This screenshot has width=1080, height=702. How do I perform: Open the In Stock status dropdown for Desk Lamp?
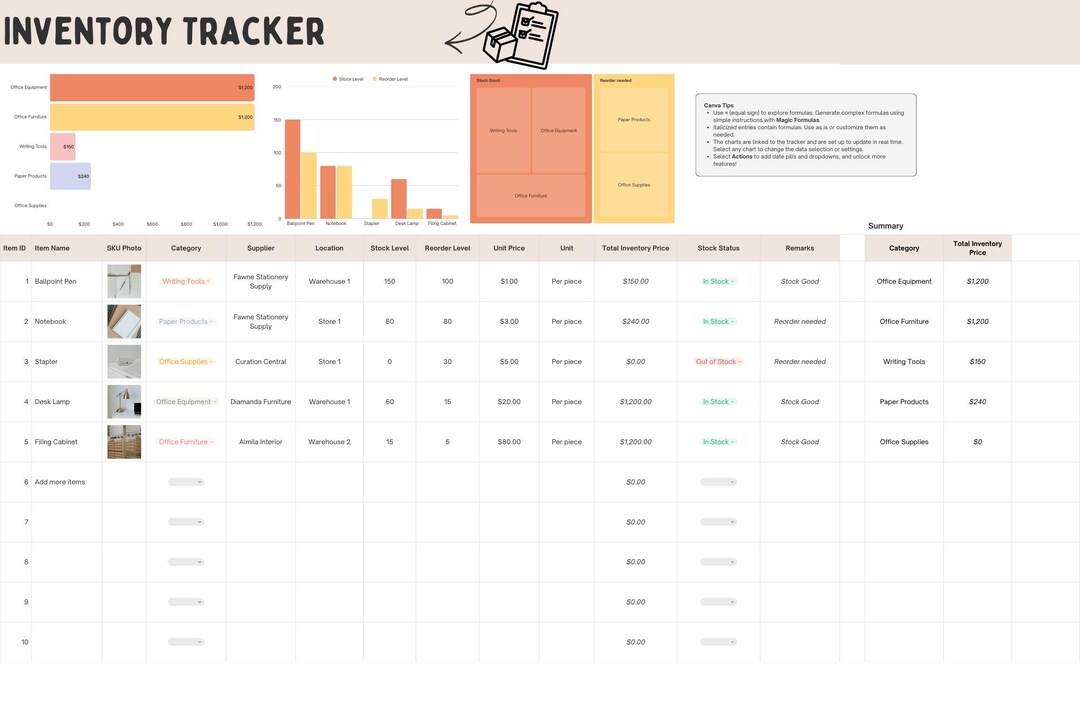[718, 402]
